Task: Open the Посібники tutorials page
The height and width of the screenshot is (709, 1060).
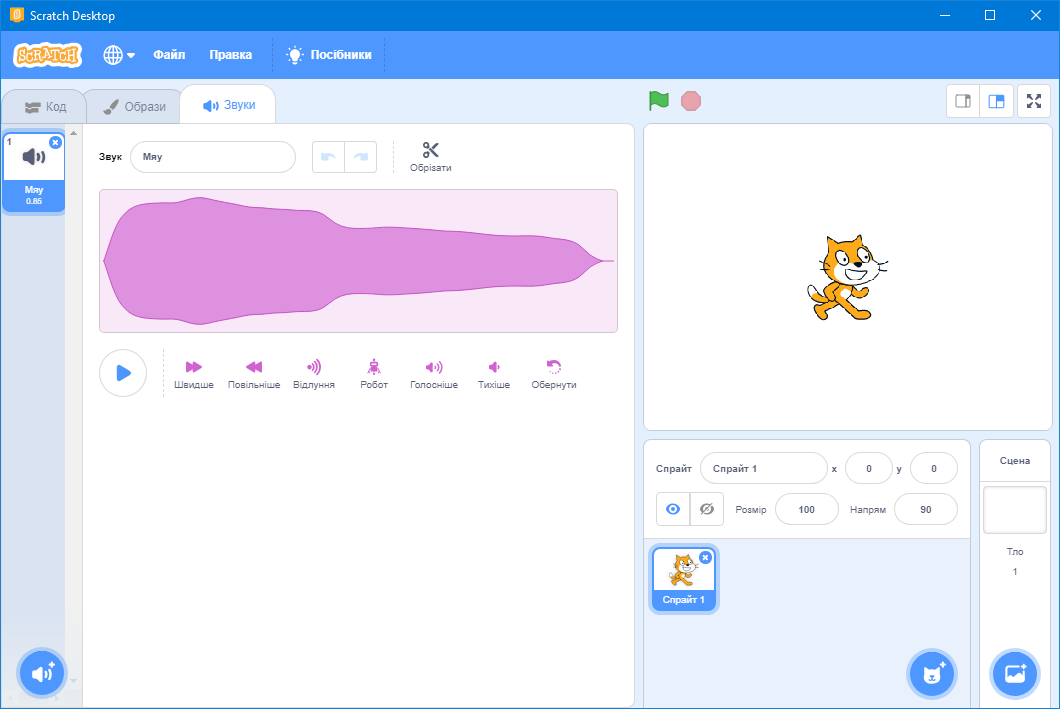Action: (x=328, y=55)
